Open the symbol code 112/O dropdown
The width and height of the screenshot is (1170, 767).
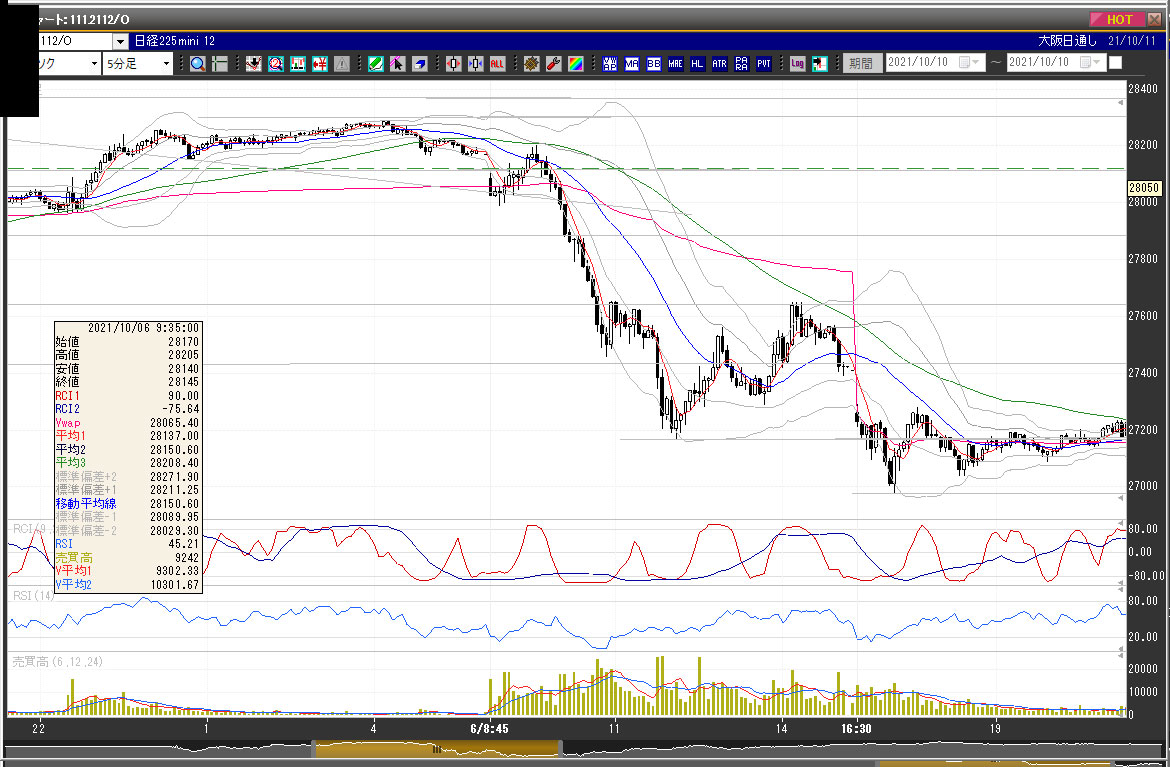120,41
